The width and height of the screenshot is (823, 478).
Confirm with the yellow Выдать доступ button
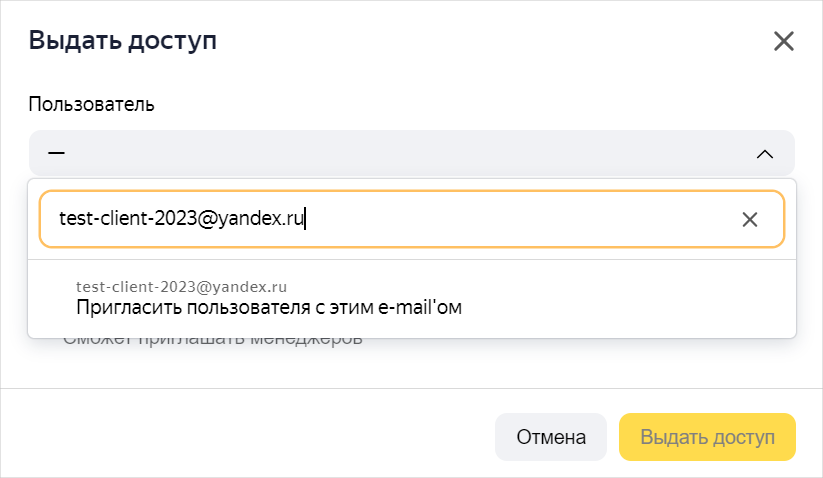pyautogui.click(x=707, y=437)
